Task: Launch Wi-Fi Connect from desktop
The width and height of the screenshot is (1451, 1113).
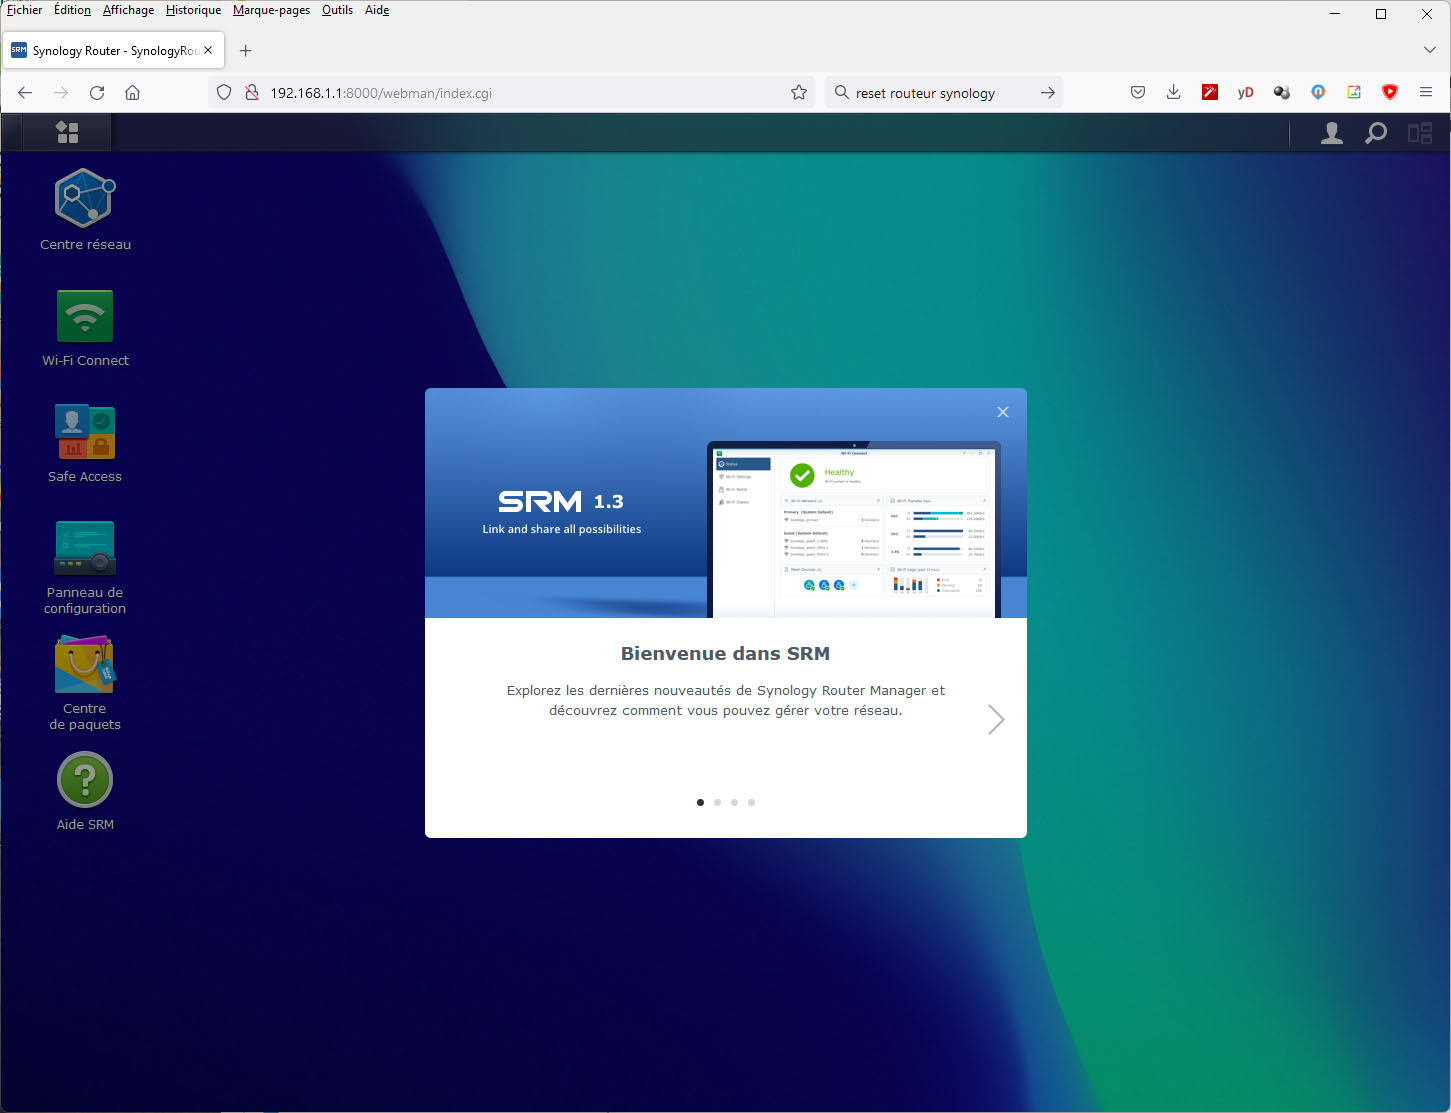Action: 85,316
